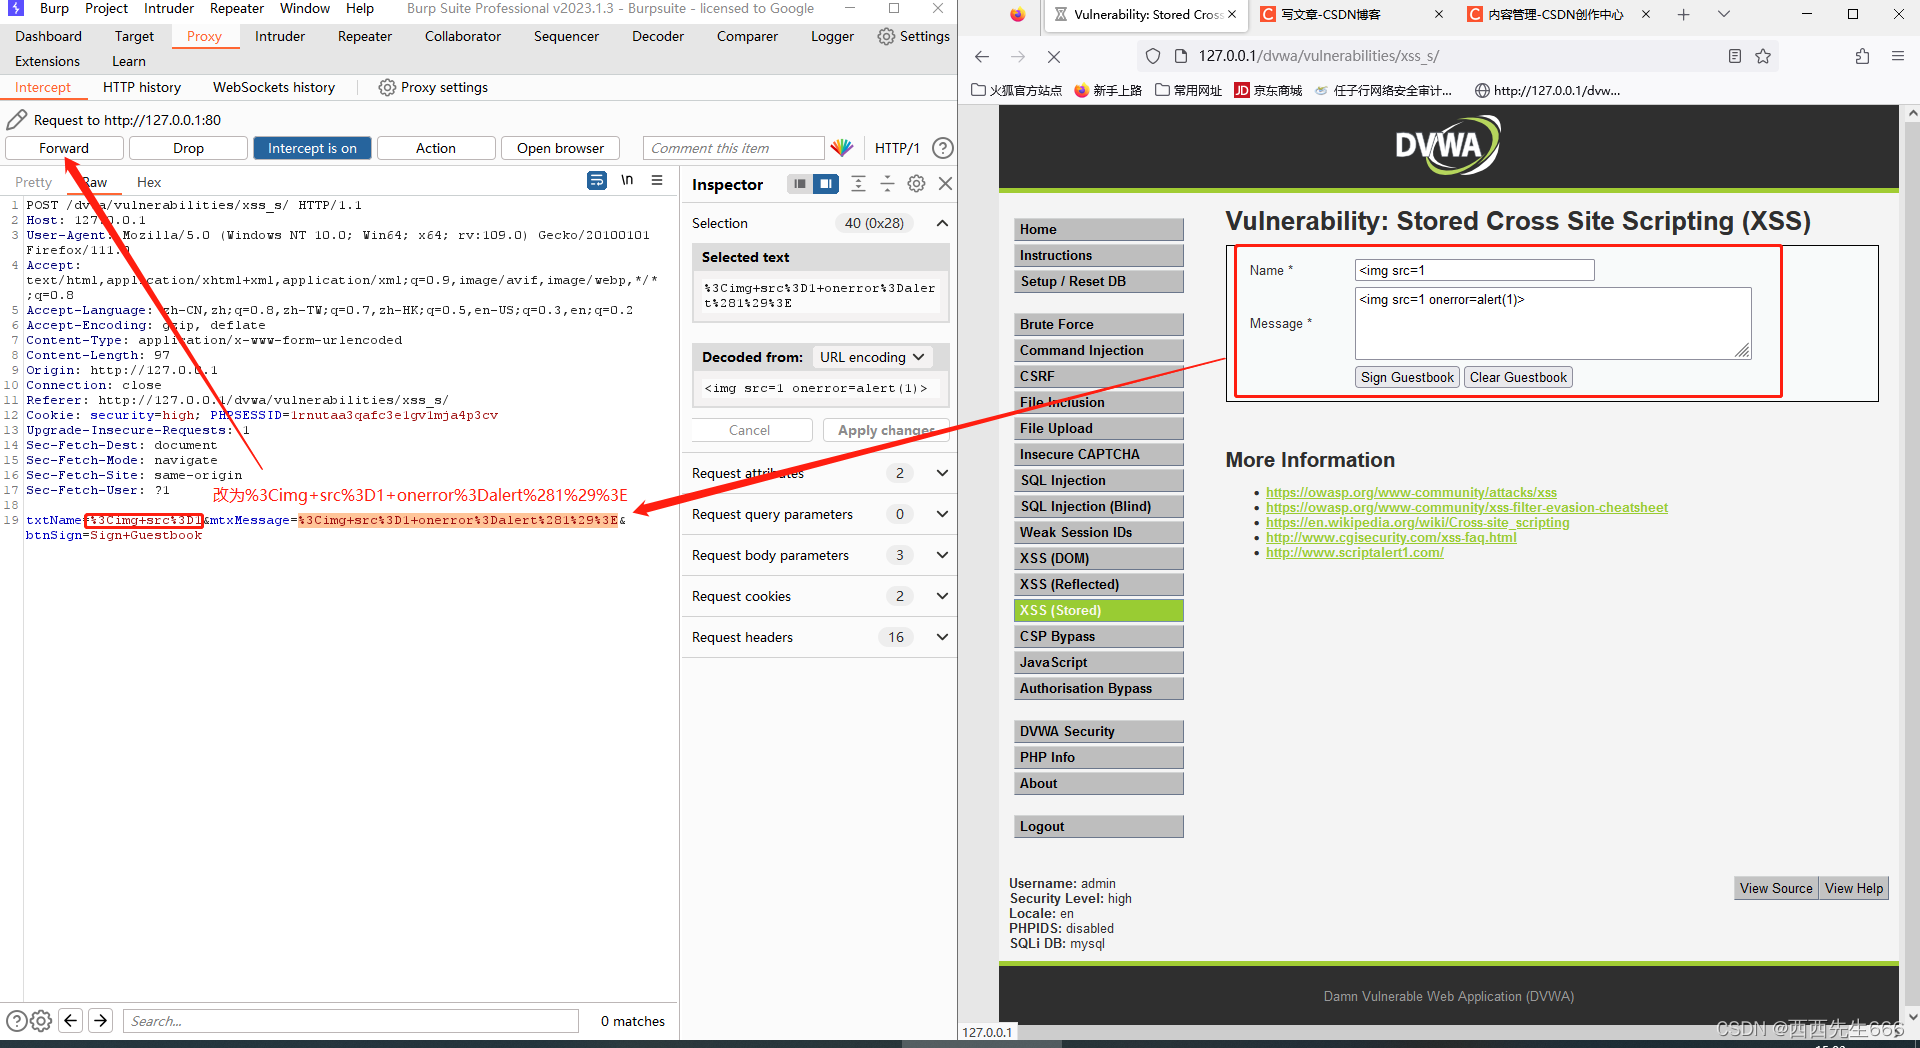Toggle word wrap icon in request editor
1920x1048 pixels.
point(597,181)
